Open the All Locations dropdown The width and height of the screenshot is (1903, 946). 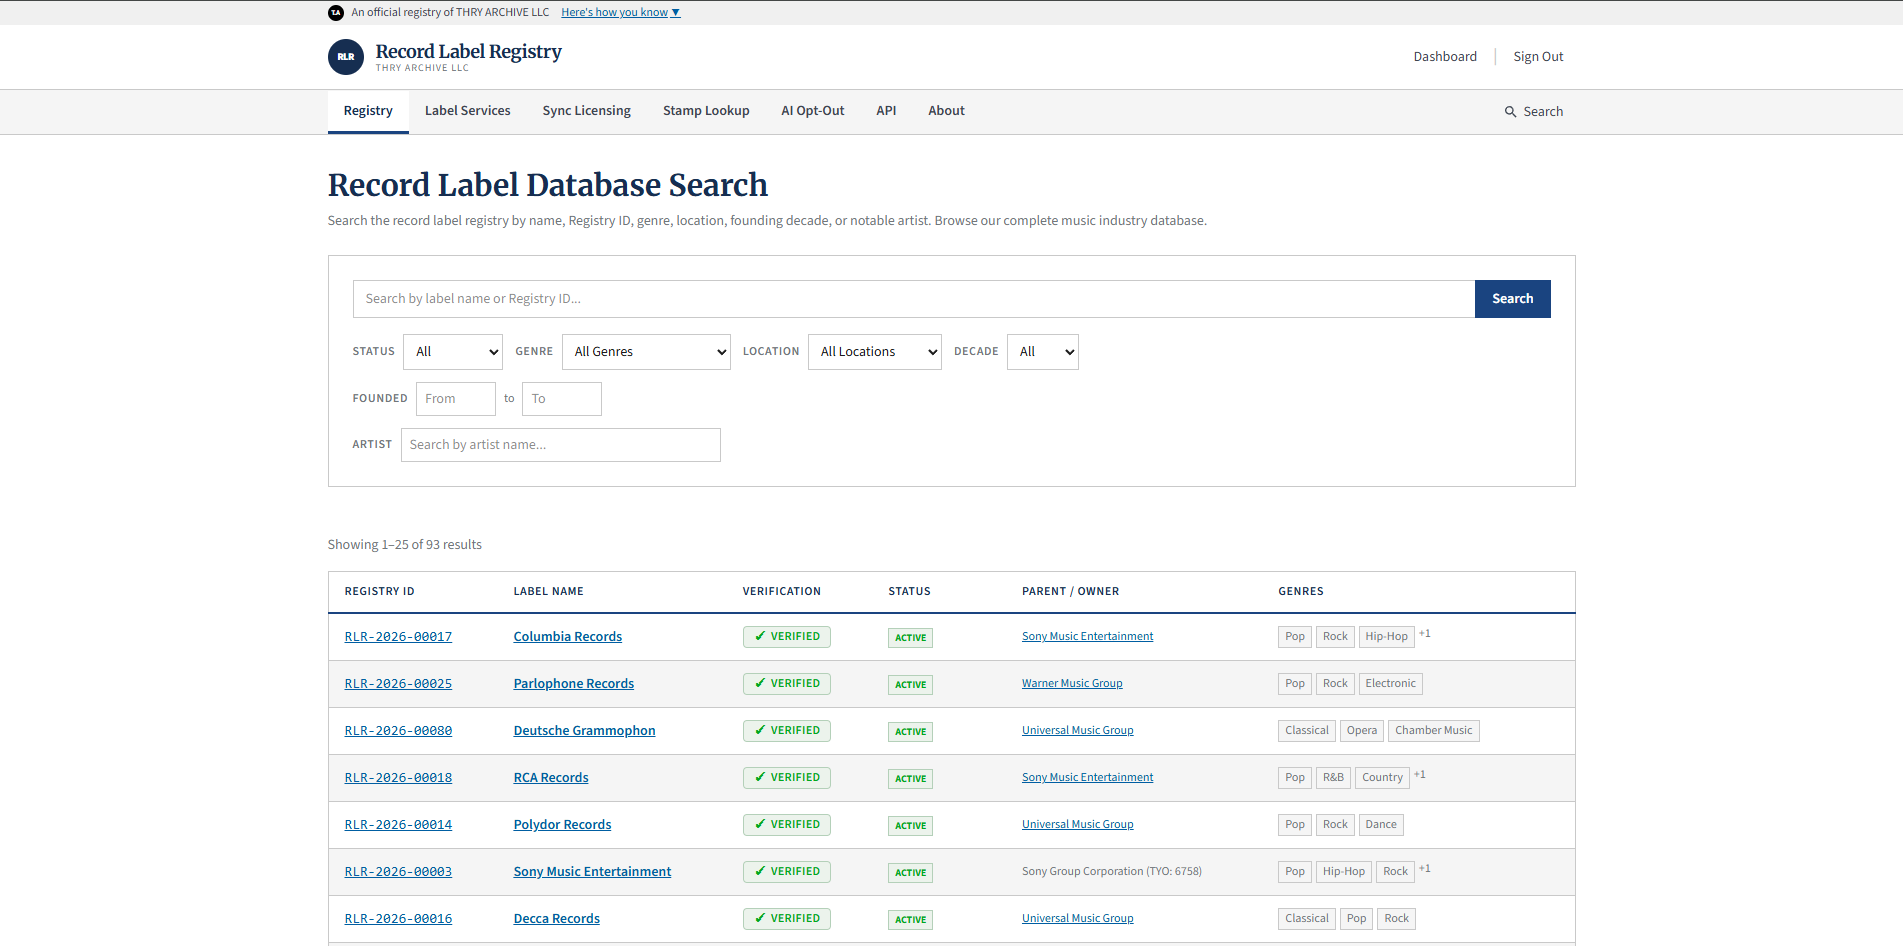875,352
